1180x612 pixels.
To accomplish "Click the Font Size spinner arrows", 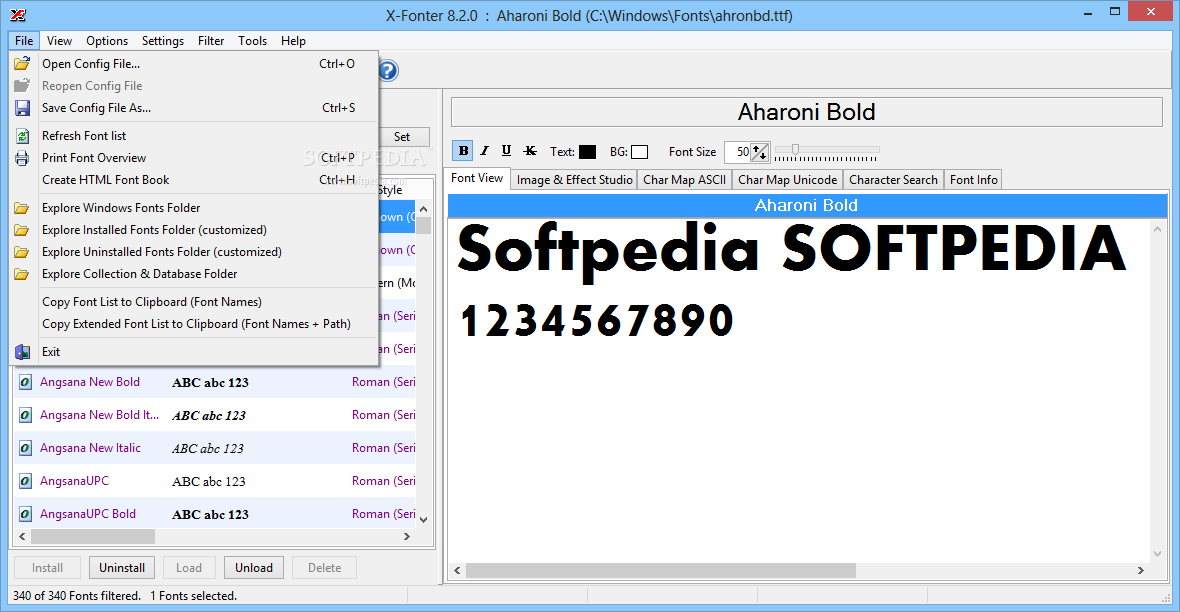I will pyautogui.click(x=759, y=152).
